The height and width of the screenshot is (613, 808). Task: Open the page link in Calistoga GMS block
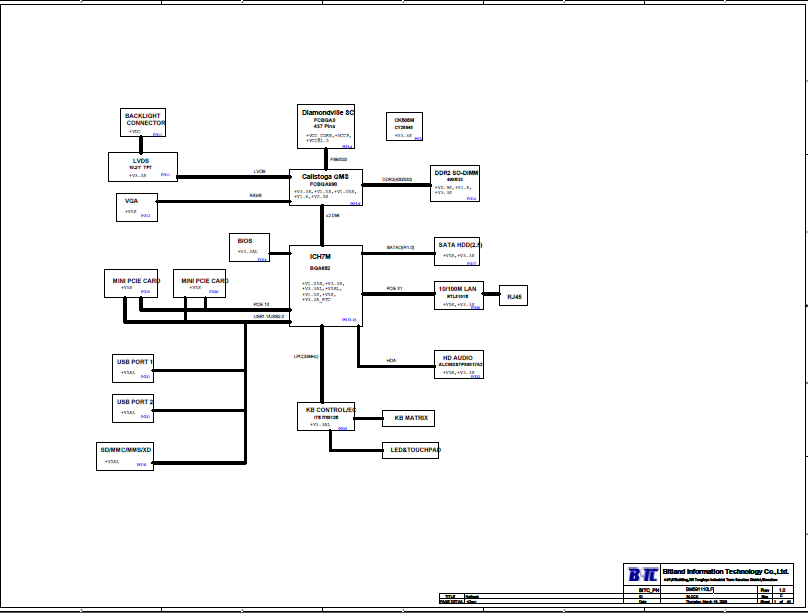(355, 203)
